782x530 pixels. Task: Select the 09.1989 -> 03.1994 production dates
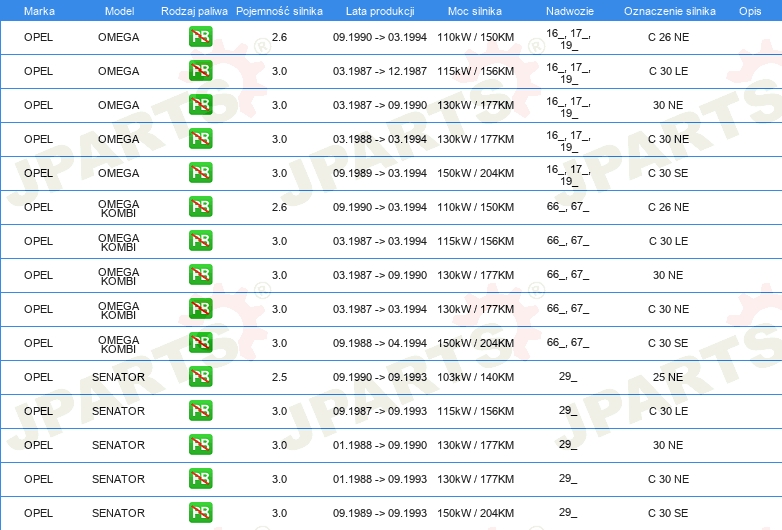tap(380, 173)
